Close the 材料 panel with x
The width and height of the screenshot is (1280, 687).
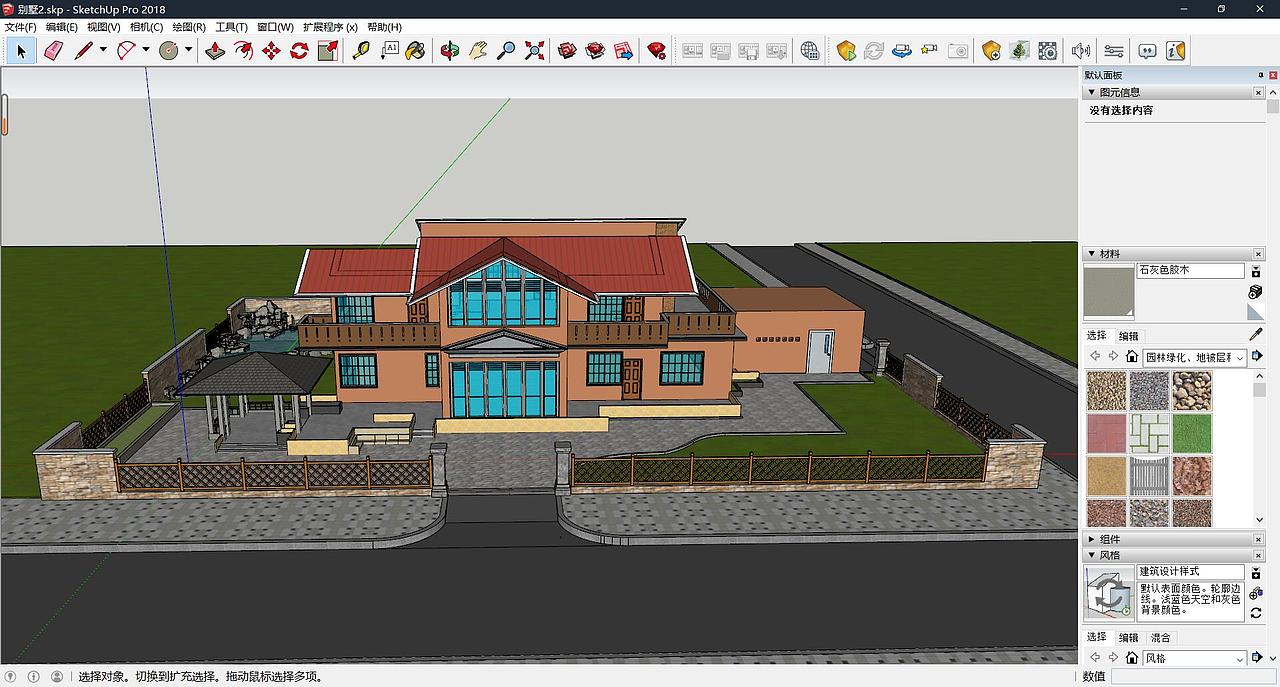point(1259,254)
